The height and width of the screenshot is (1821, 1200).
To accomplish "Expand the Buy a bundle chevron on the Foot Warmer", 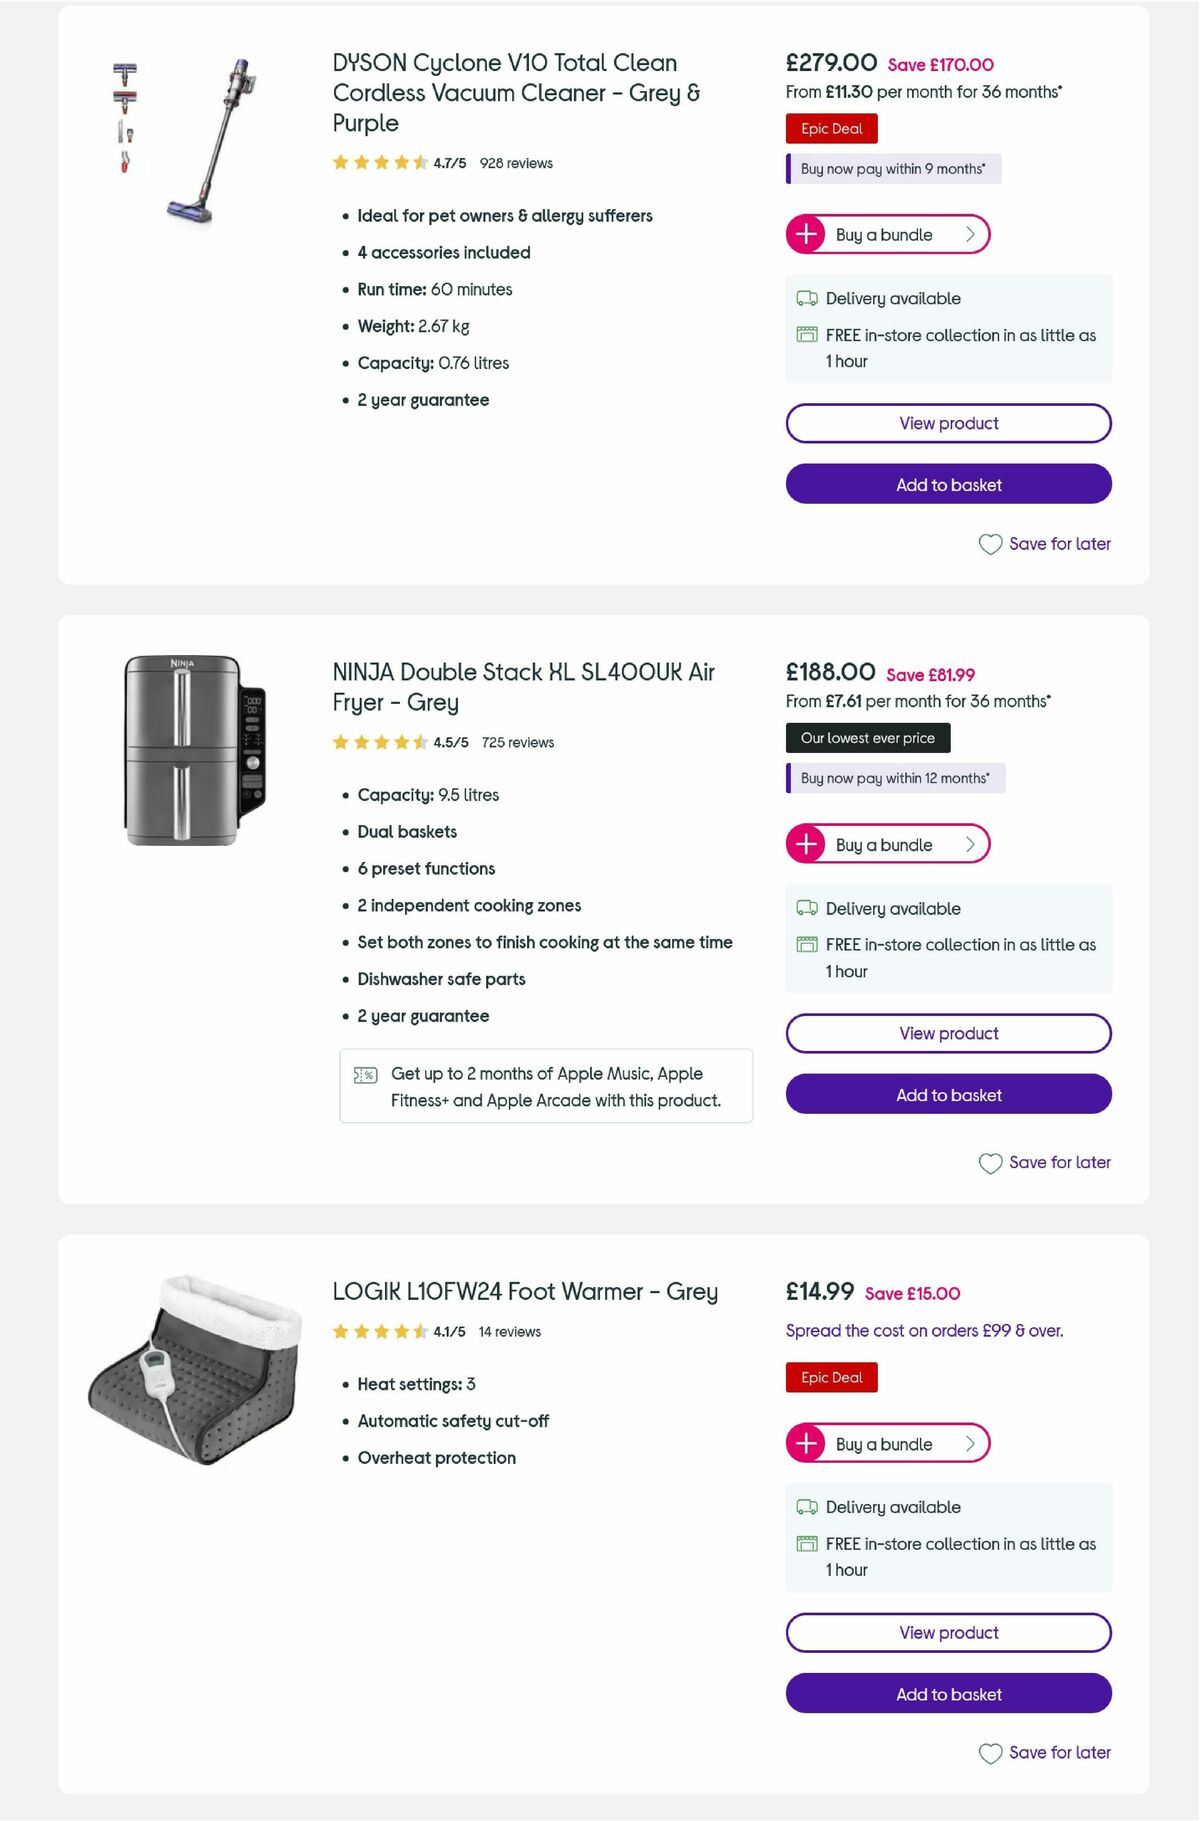I will (x=969, y=1443).
